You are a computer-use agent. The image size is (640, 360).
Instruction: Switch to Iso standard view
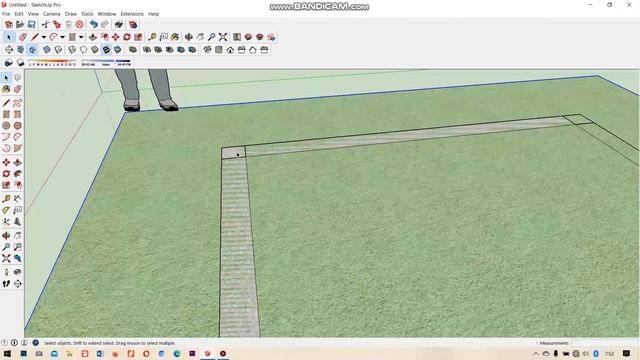(x=207, y=50)
